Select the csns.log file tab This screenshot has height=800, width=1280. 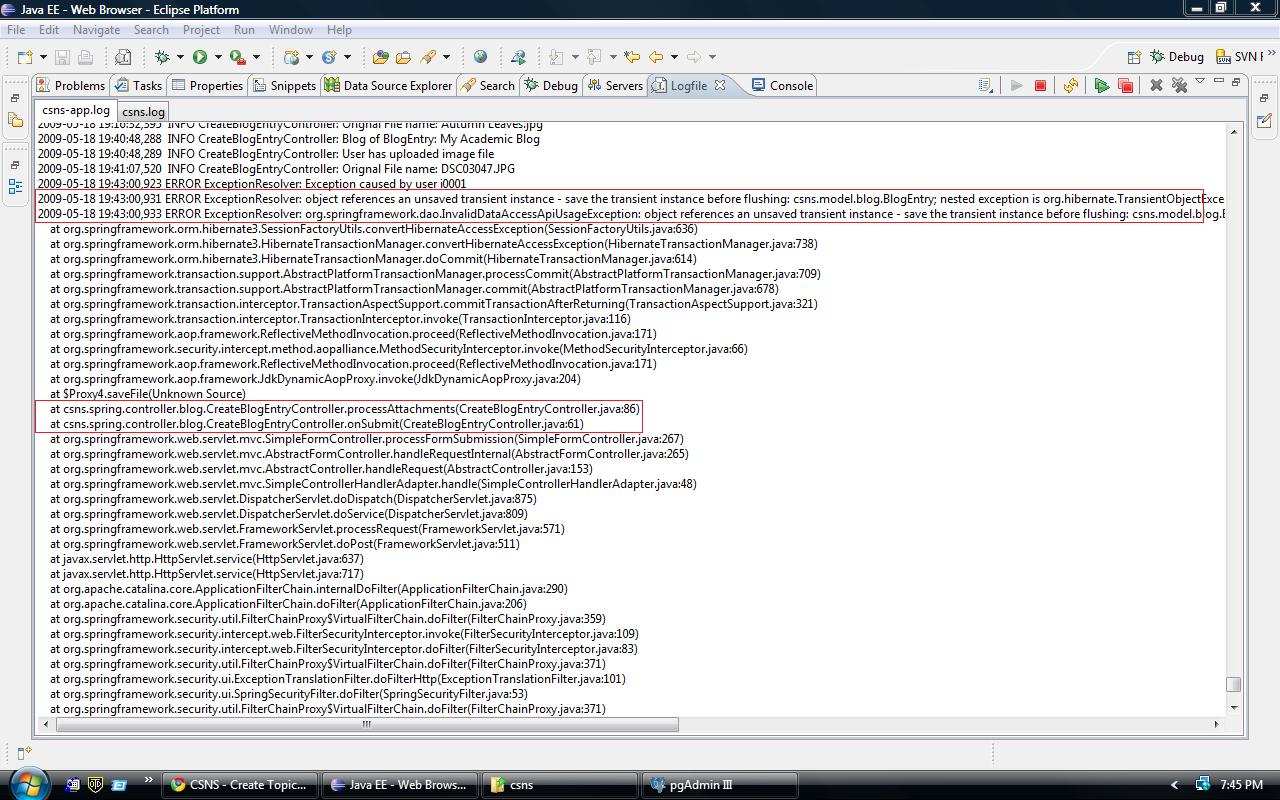pos(143,112)
